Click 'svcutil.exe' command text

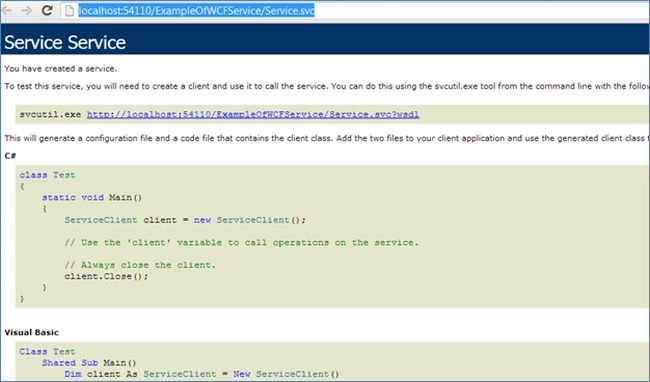pos(50,114)
